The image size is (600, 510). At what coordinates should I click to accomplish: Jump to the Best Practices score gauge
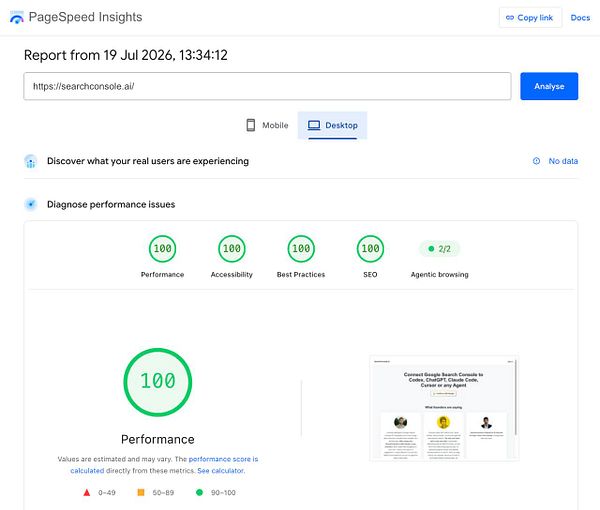pos(301,249)
